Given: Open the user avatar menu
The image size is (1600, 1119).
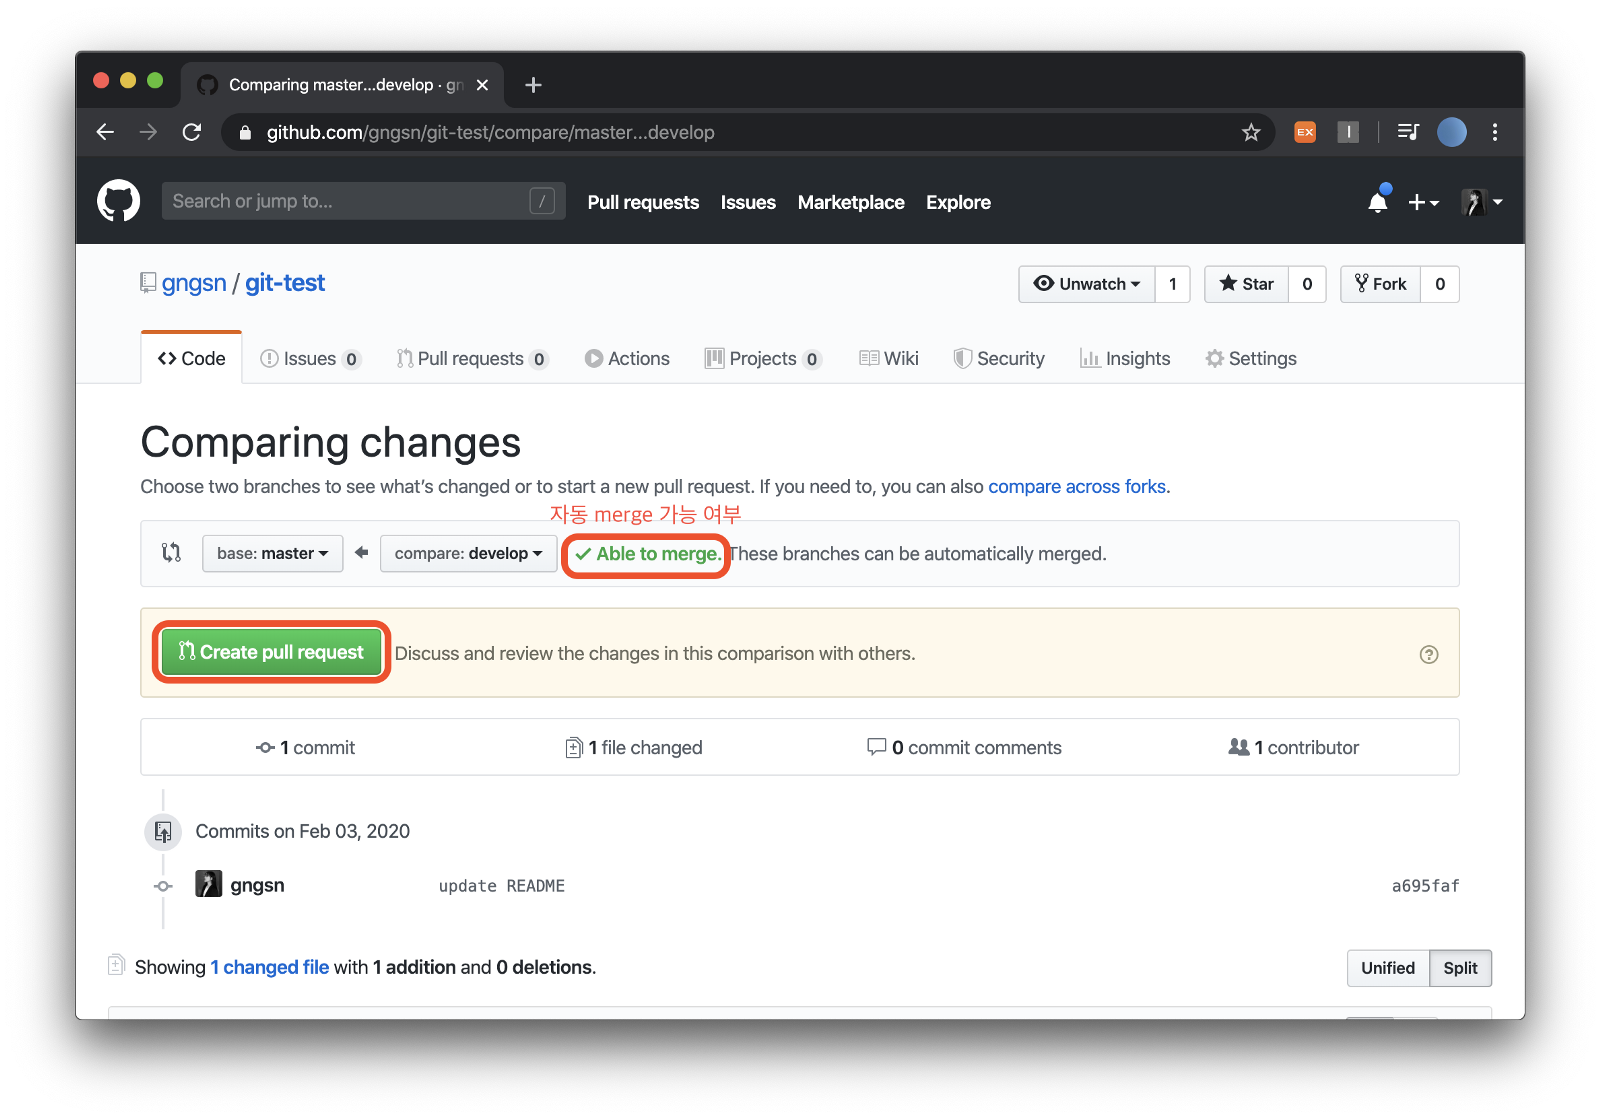Looking at the screenshot, I should pyautogui.click(x=1482, y=202).
